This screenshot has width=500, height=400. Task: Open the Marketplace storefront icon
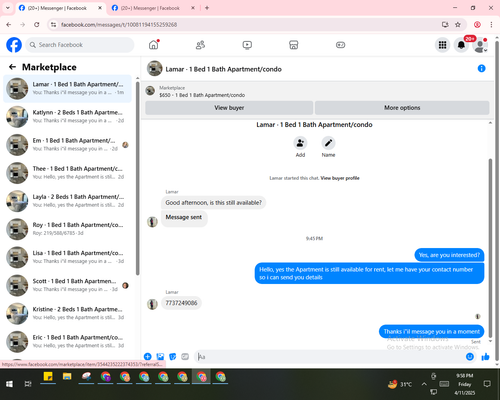294,45
